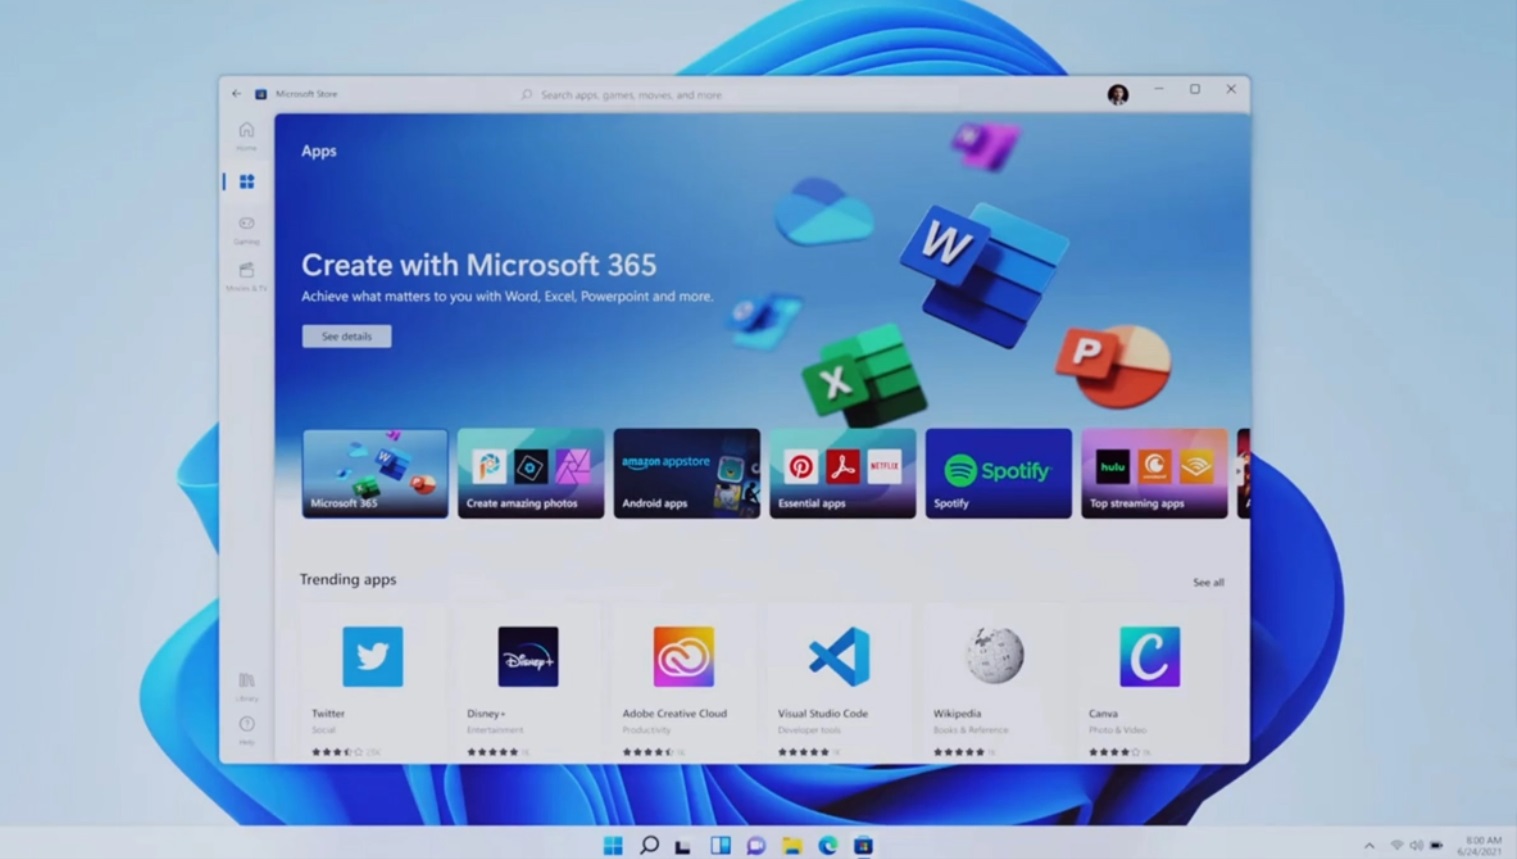Select the Top streaming apps tile

pyautogui.click(x=1153, y=473)
